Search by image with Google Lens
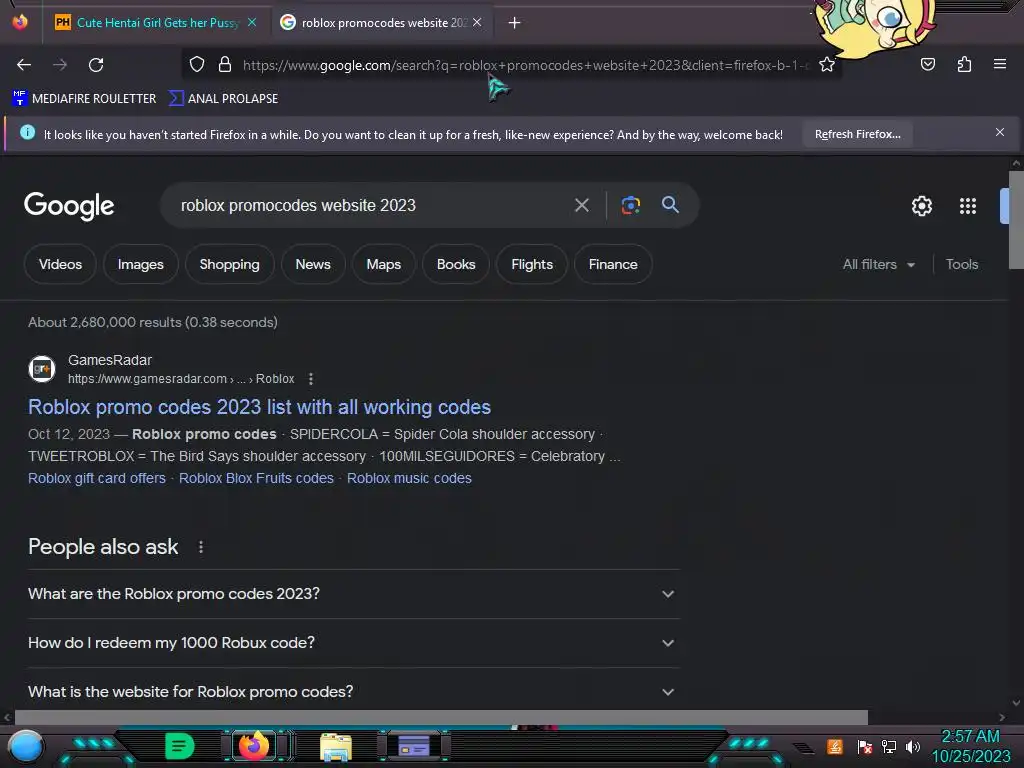 coord(630,205)
